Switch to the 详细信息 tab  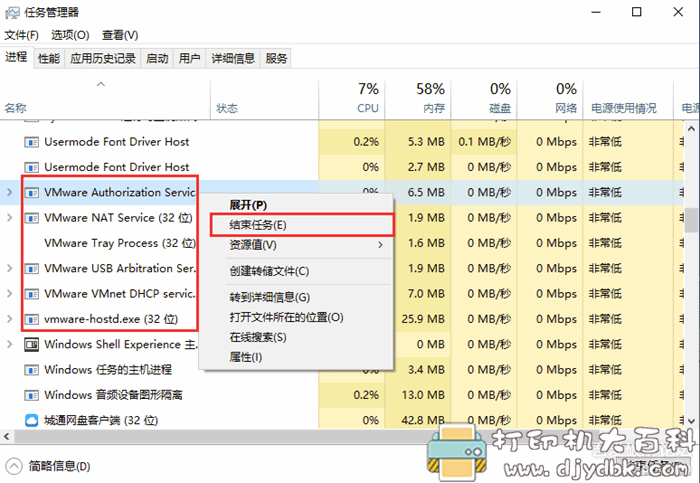pyautogui.click(x=233, y=58)
